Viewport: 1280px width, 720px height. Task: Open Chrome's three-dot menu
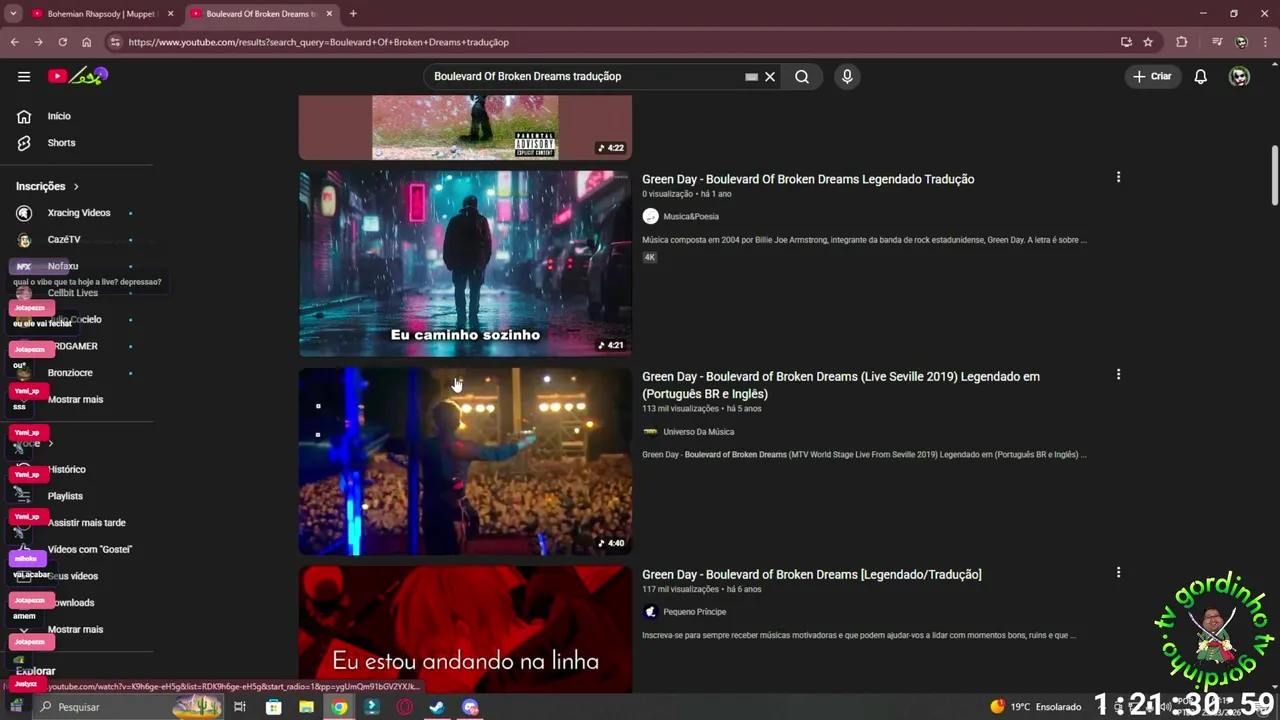(1265, 42)
